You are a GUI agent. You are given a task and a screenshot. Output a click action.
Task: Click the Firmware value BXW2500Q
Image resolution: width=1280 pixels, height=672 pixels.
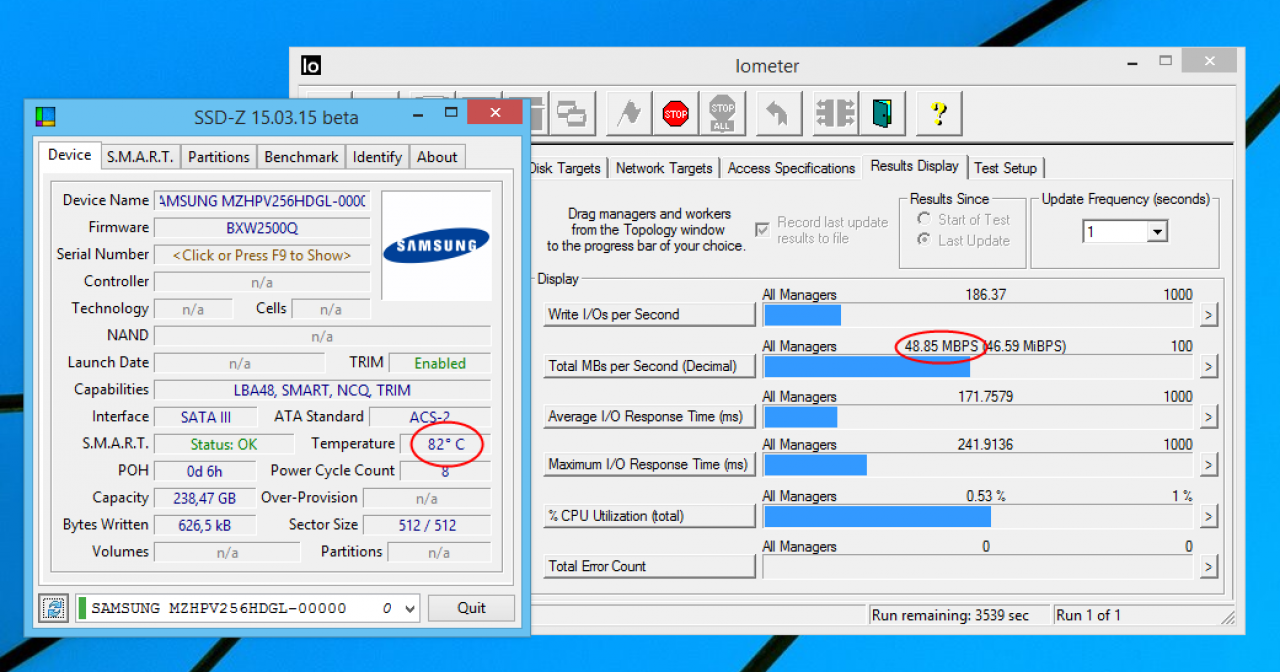pyautogui.click(x=262, y=228)
